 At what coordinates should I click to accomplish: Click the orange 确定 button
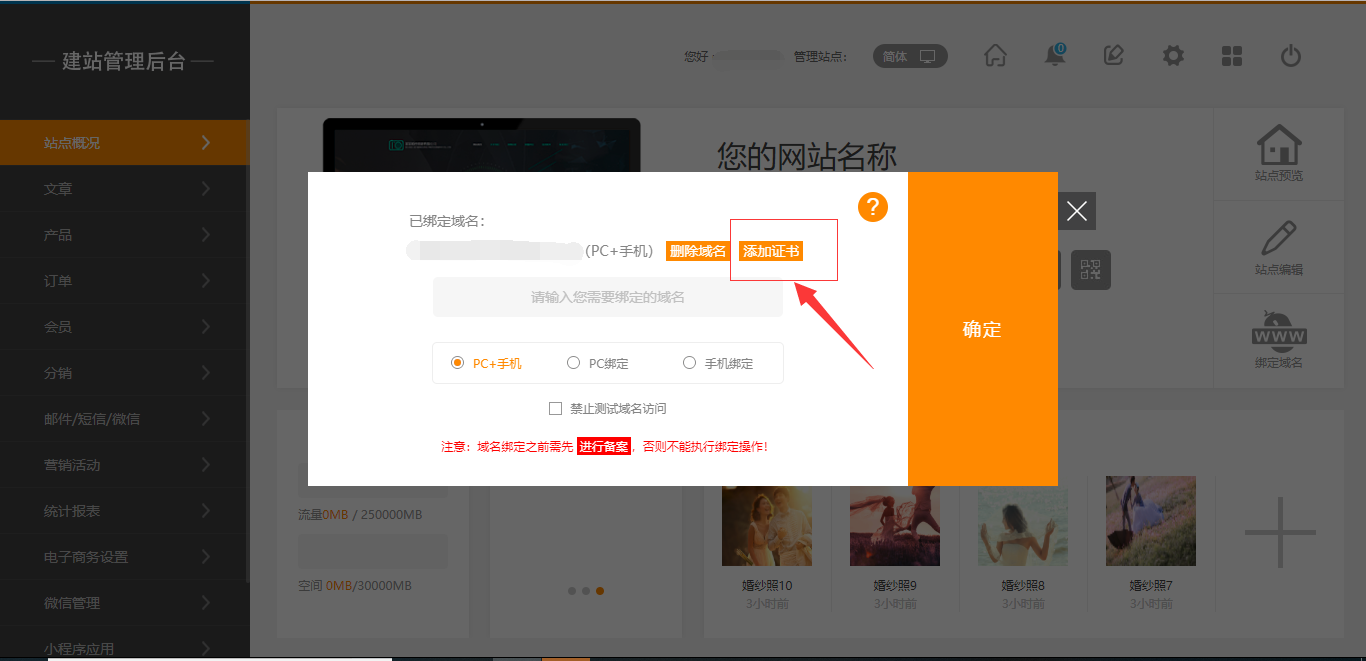[982, 329]
